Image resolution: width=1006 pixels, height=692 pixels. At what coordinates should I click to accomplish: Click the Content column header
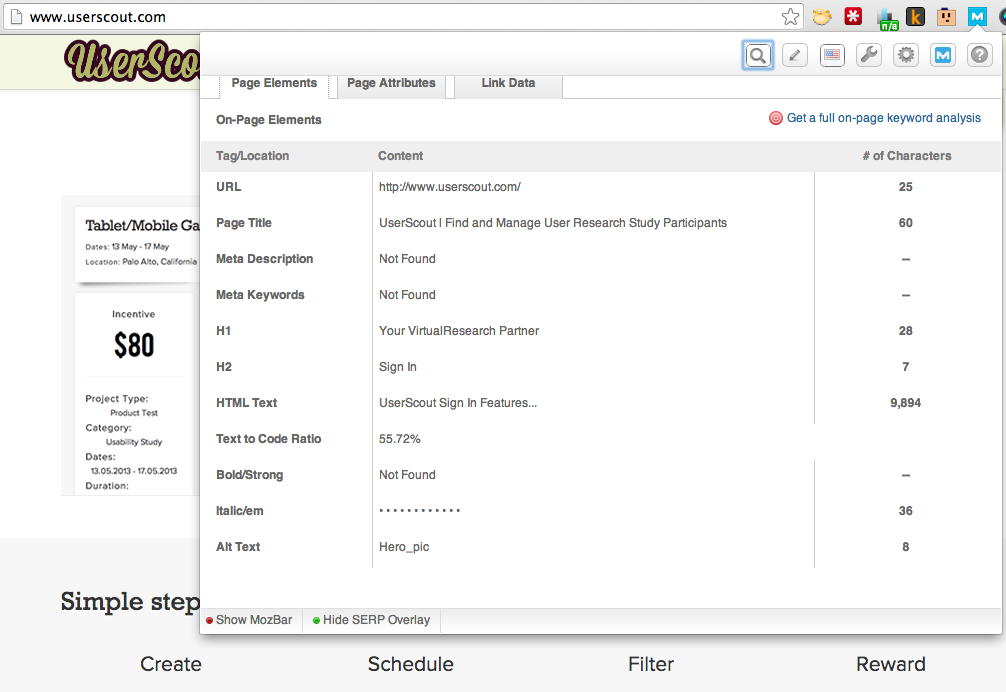click(x=400, y=156)
